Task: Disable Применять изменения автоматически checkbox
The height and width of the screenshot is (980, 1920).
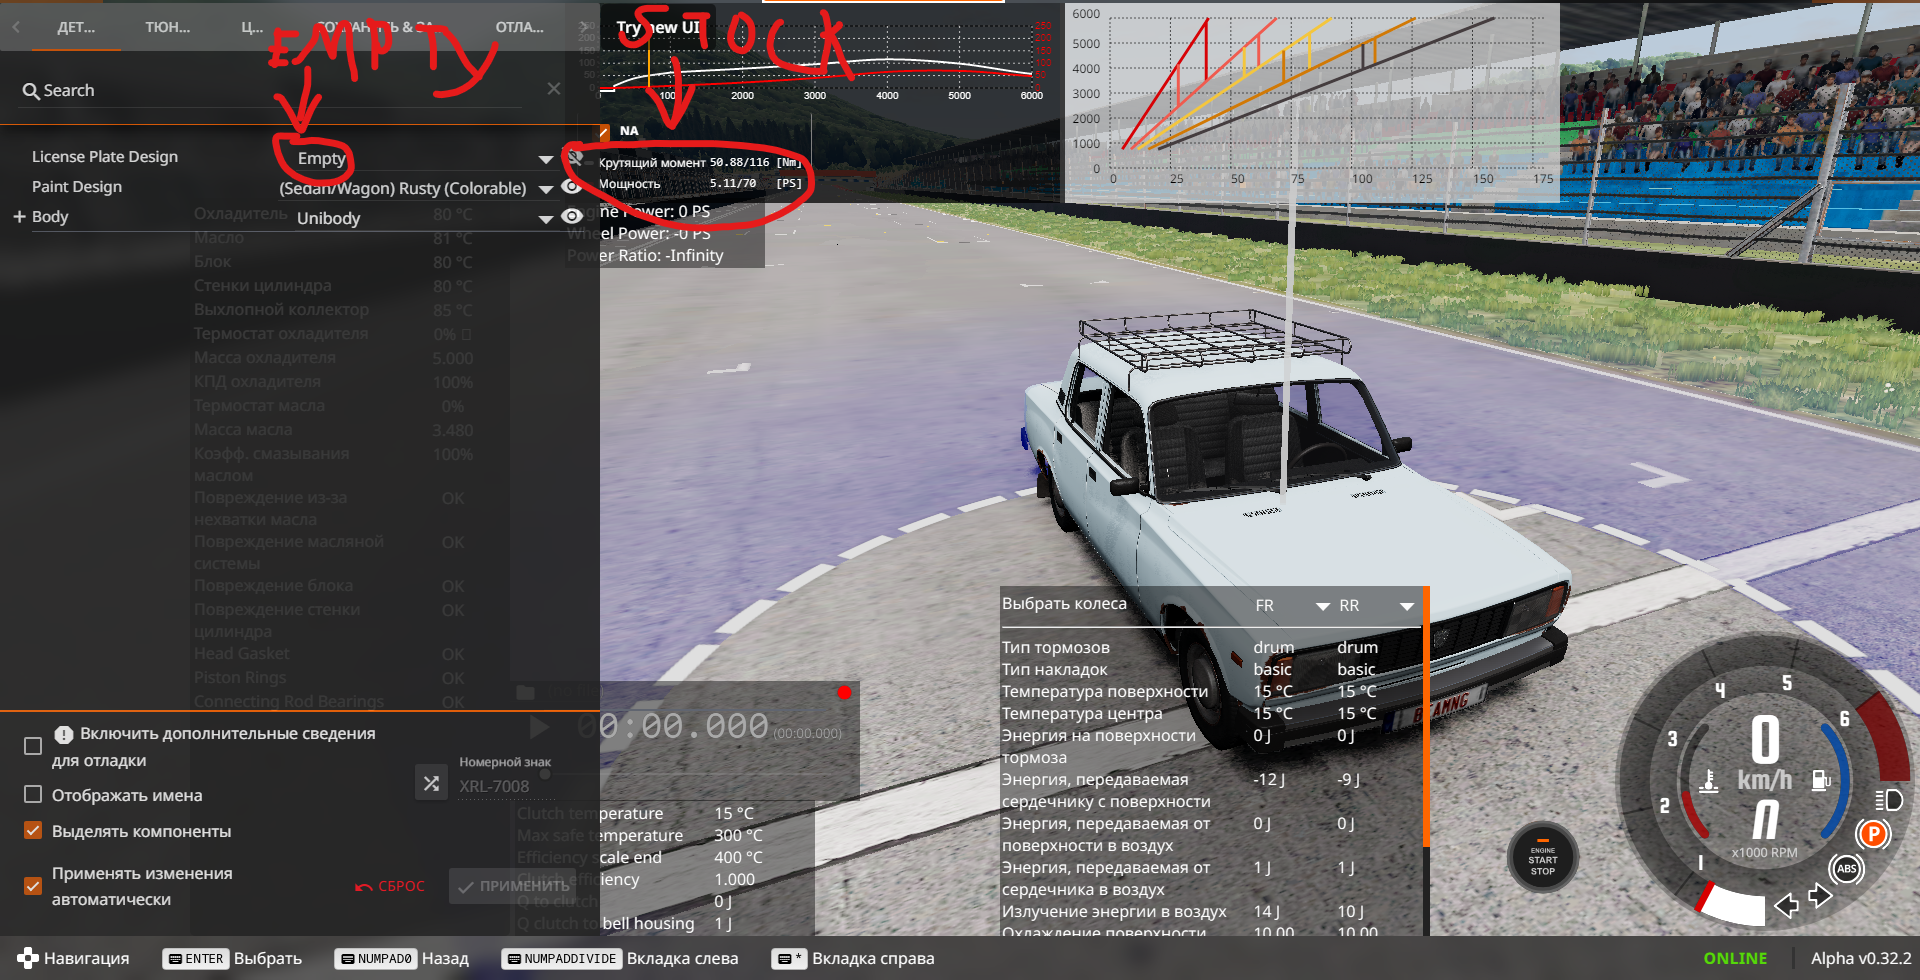Action: click(33, 886)
